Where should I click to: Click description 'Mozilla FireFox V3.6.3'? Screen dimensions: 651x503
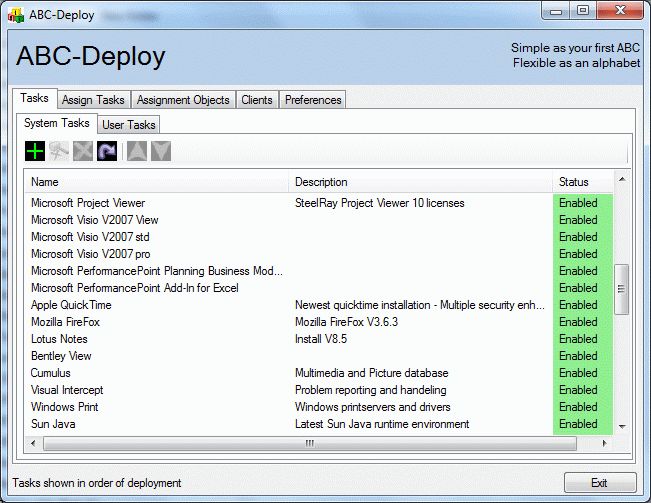coord(346,322)
